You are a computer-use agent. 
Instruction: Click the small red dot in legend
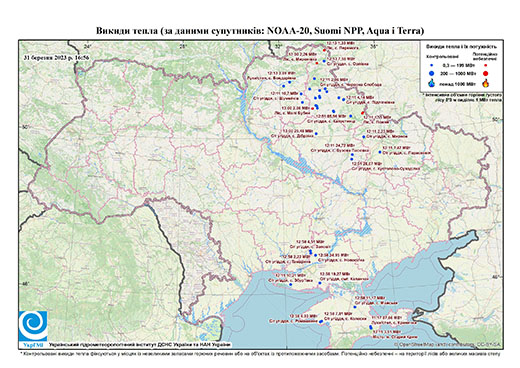pos(485,65)
